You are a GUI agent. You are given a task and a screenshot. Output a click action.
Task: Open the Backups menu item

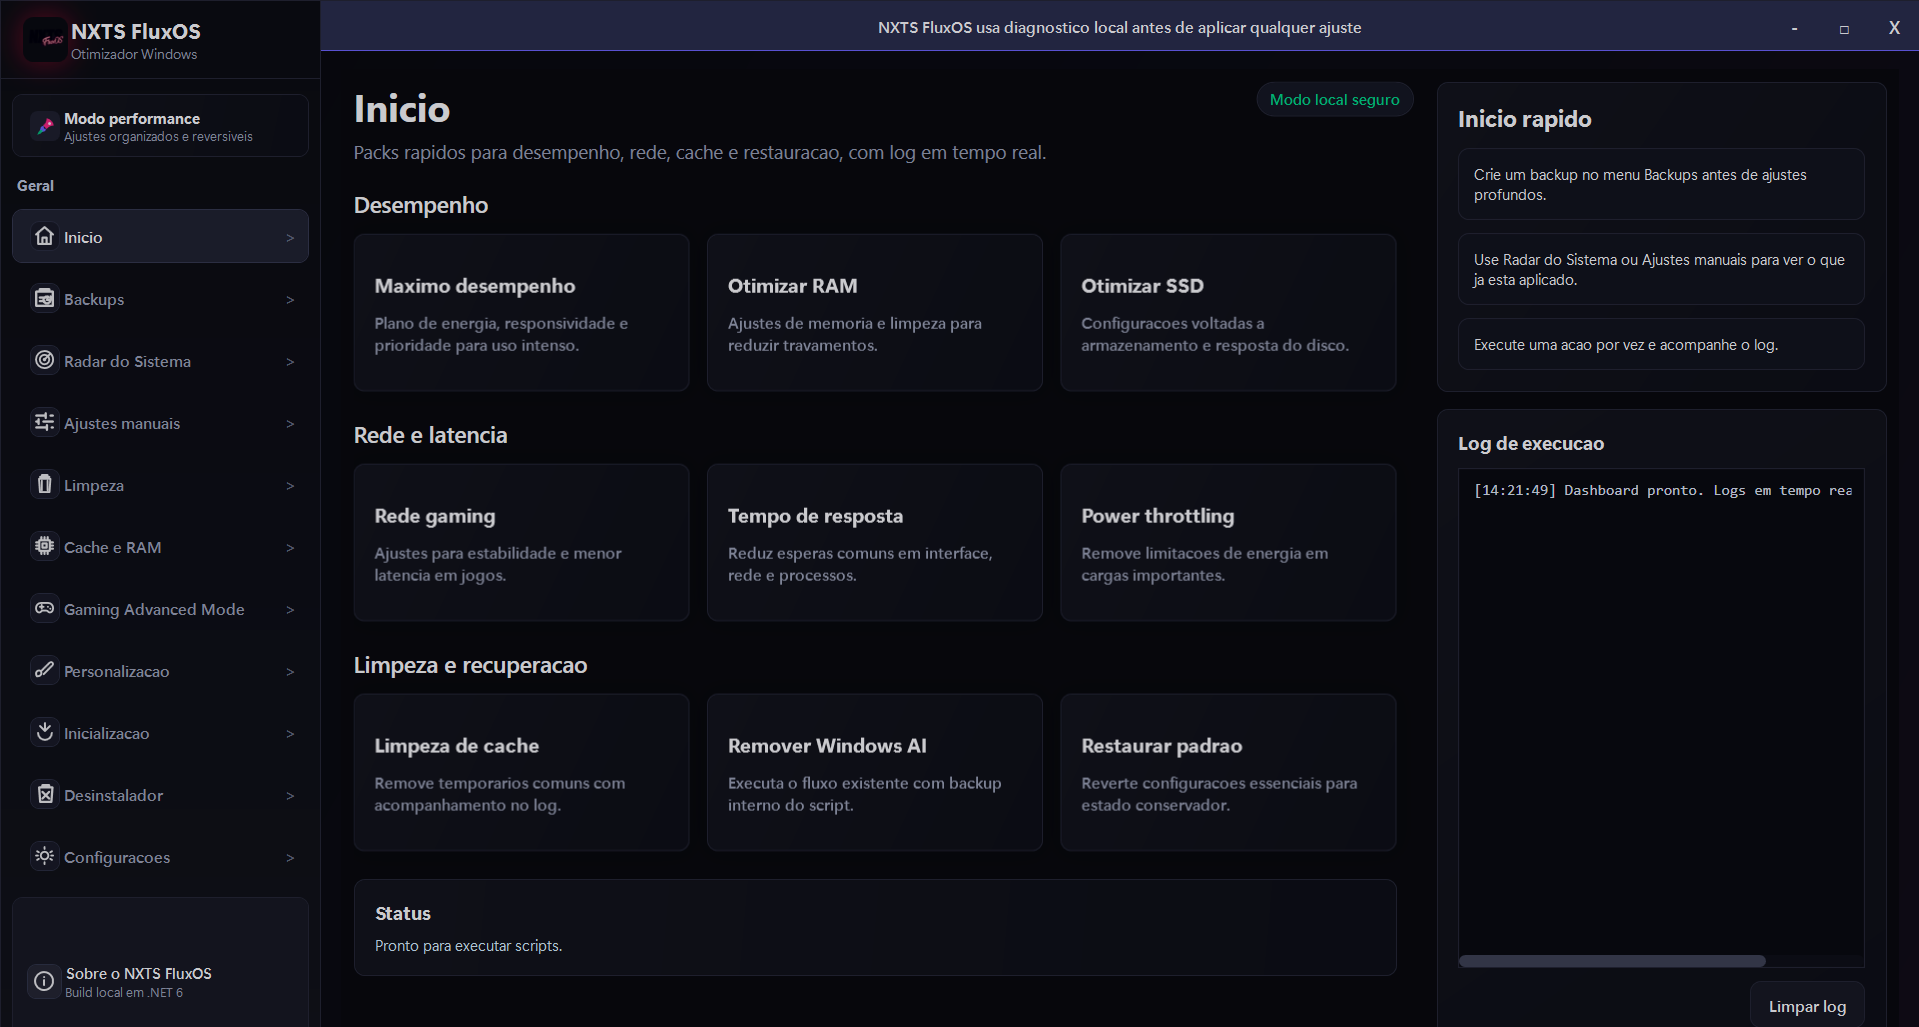(x=160, y=298)
